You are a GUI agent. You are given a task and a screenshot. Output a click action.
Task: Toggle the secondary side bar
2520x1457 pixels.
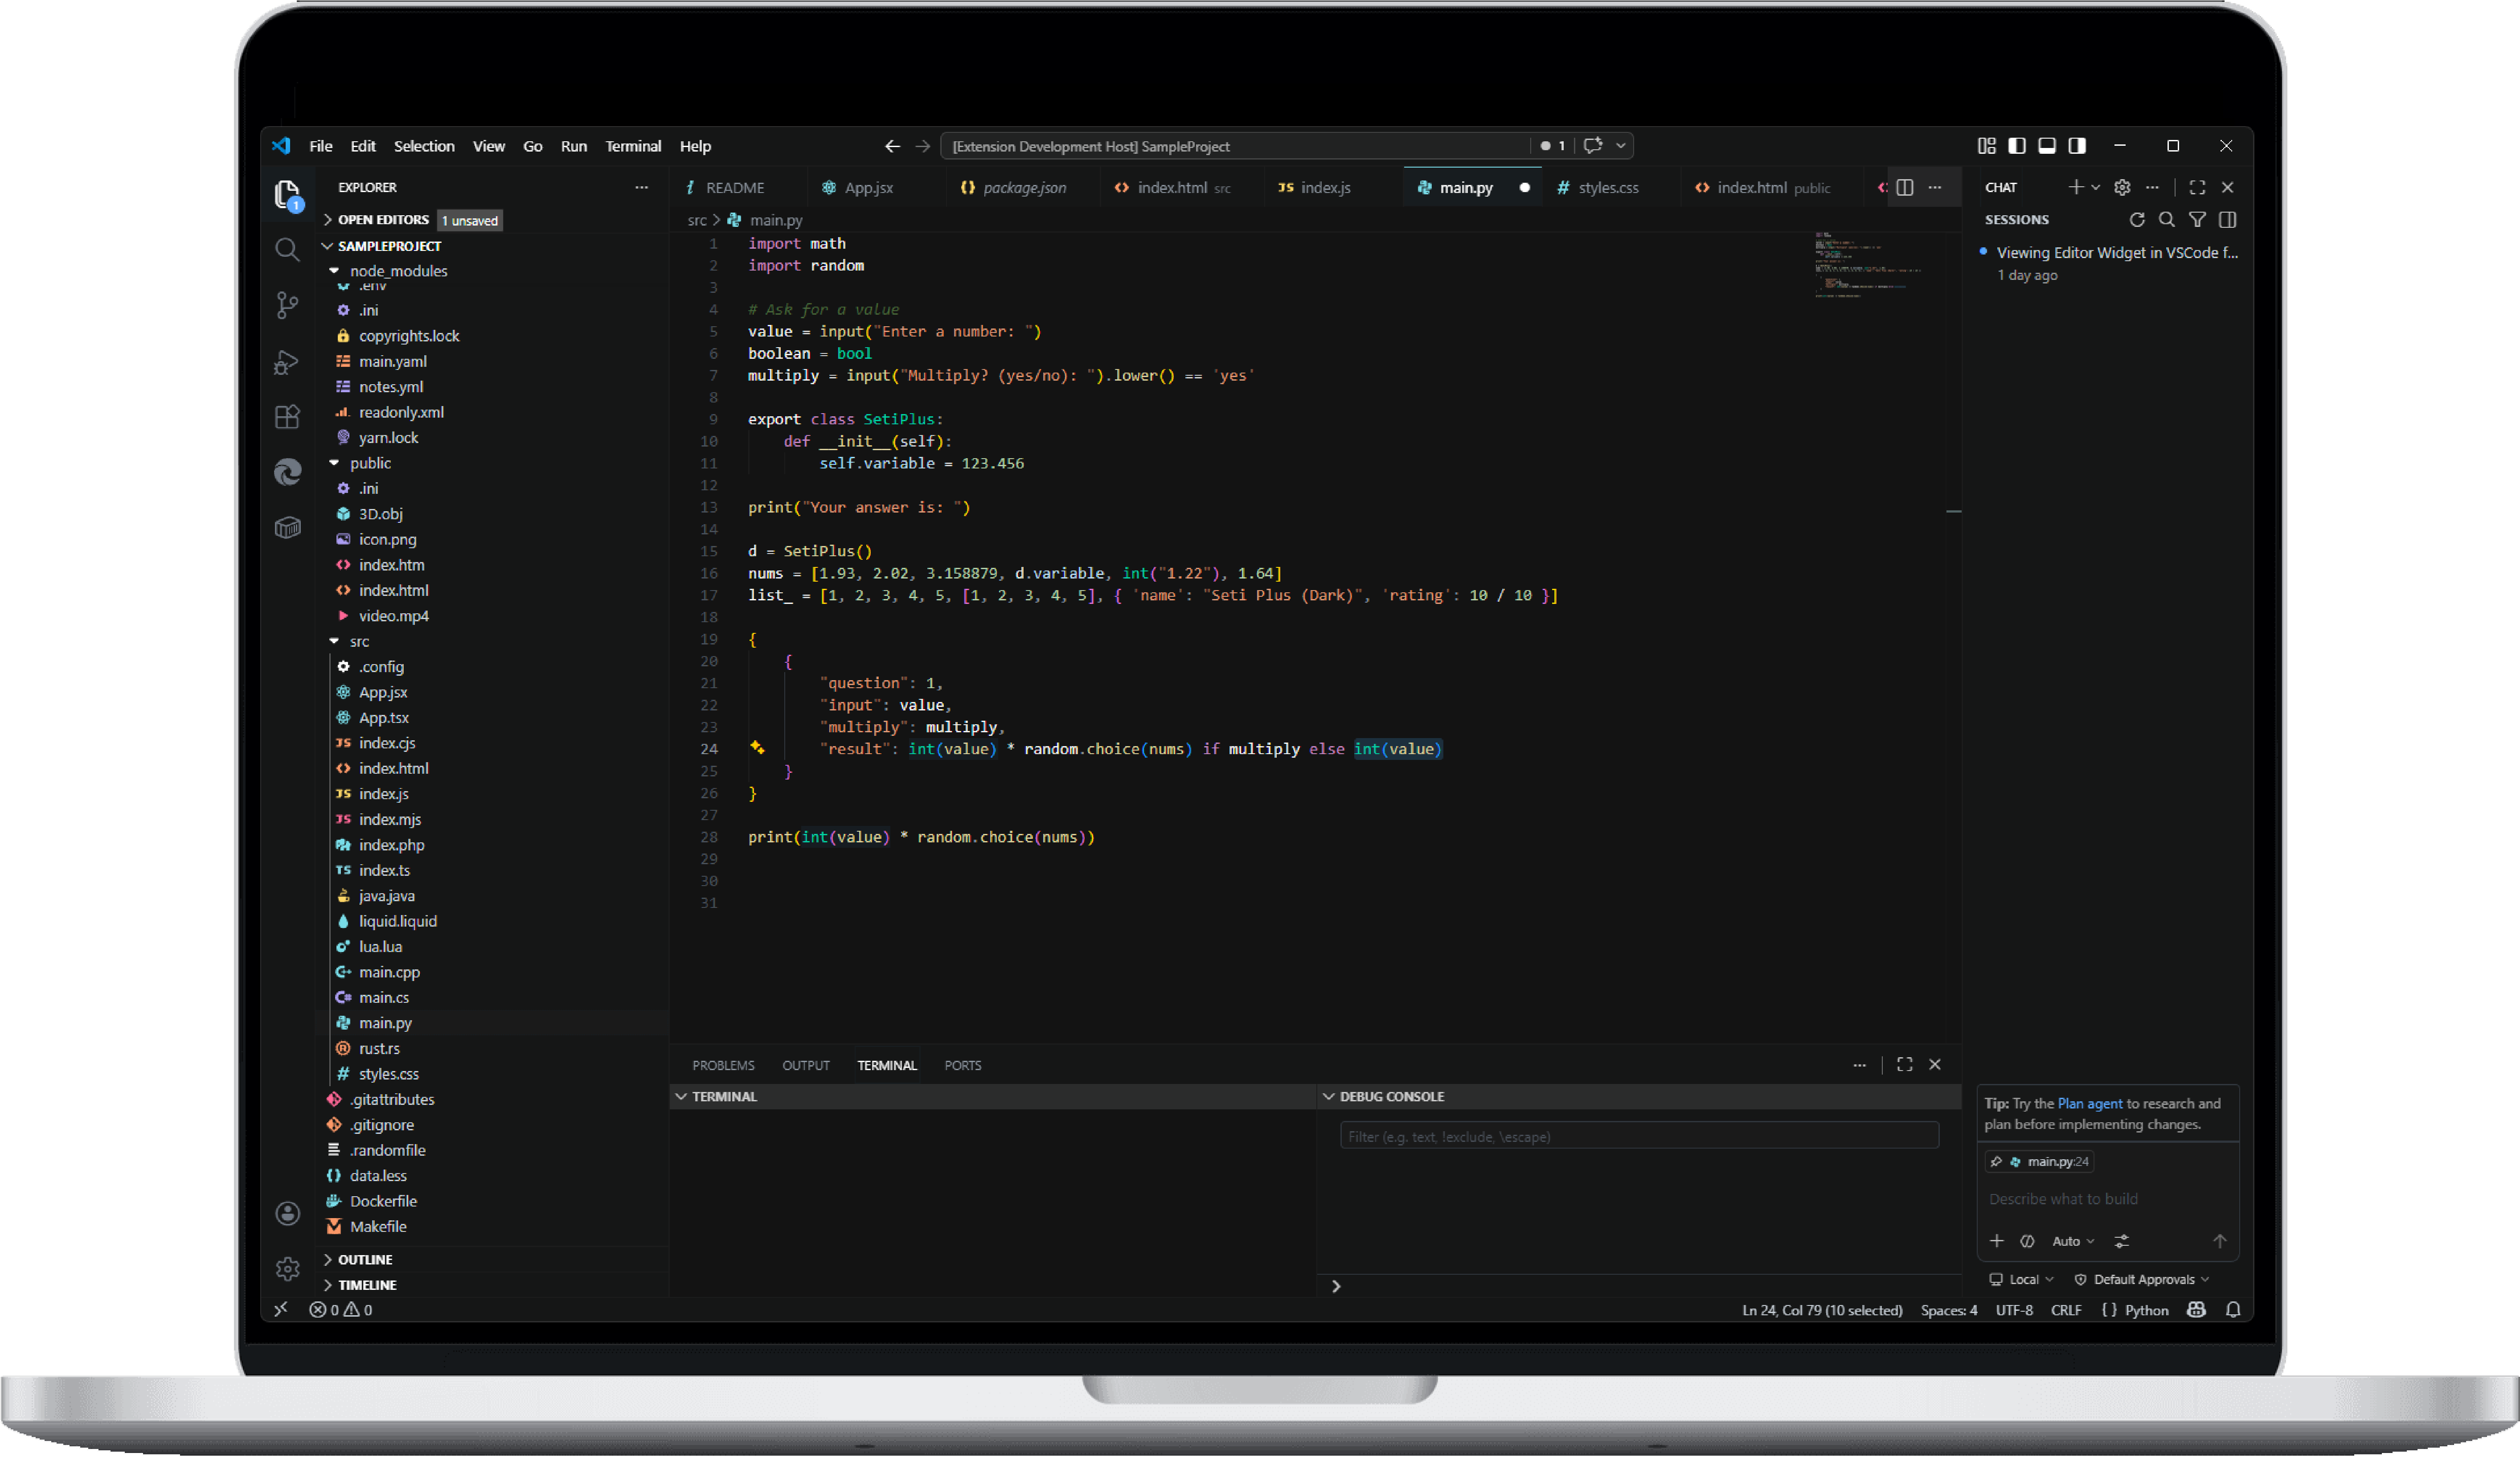(x=2077, y=146)
